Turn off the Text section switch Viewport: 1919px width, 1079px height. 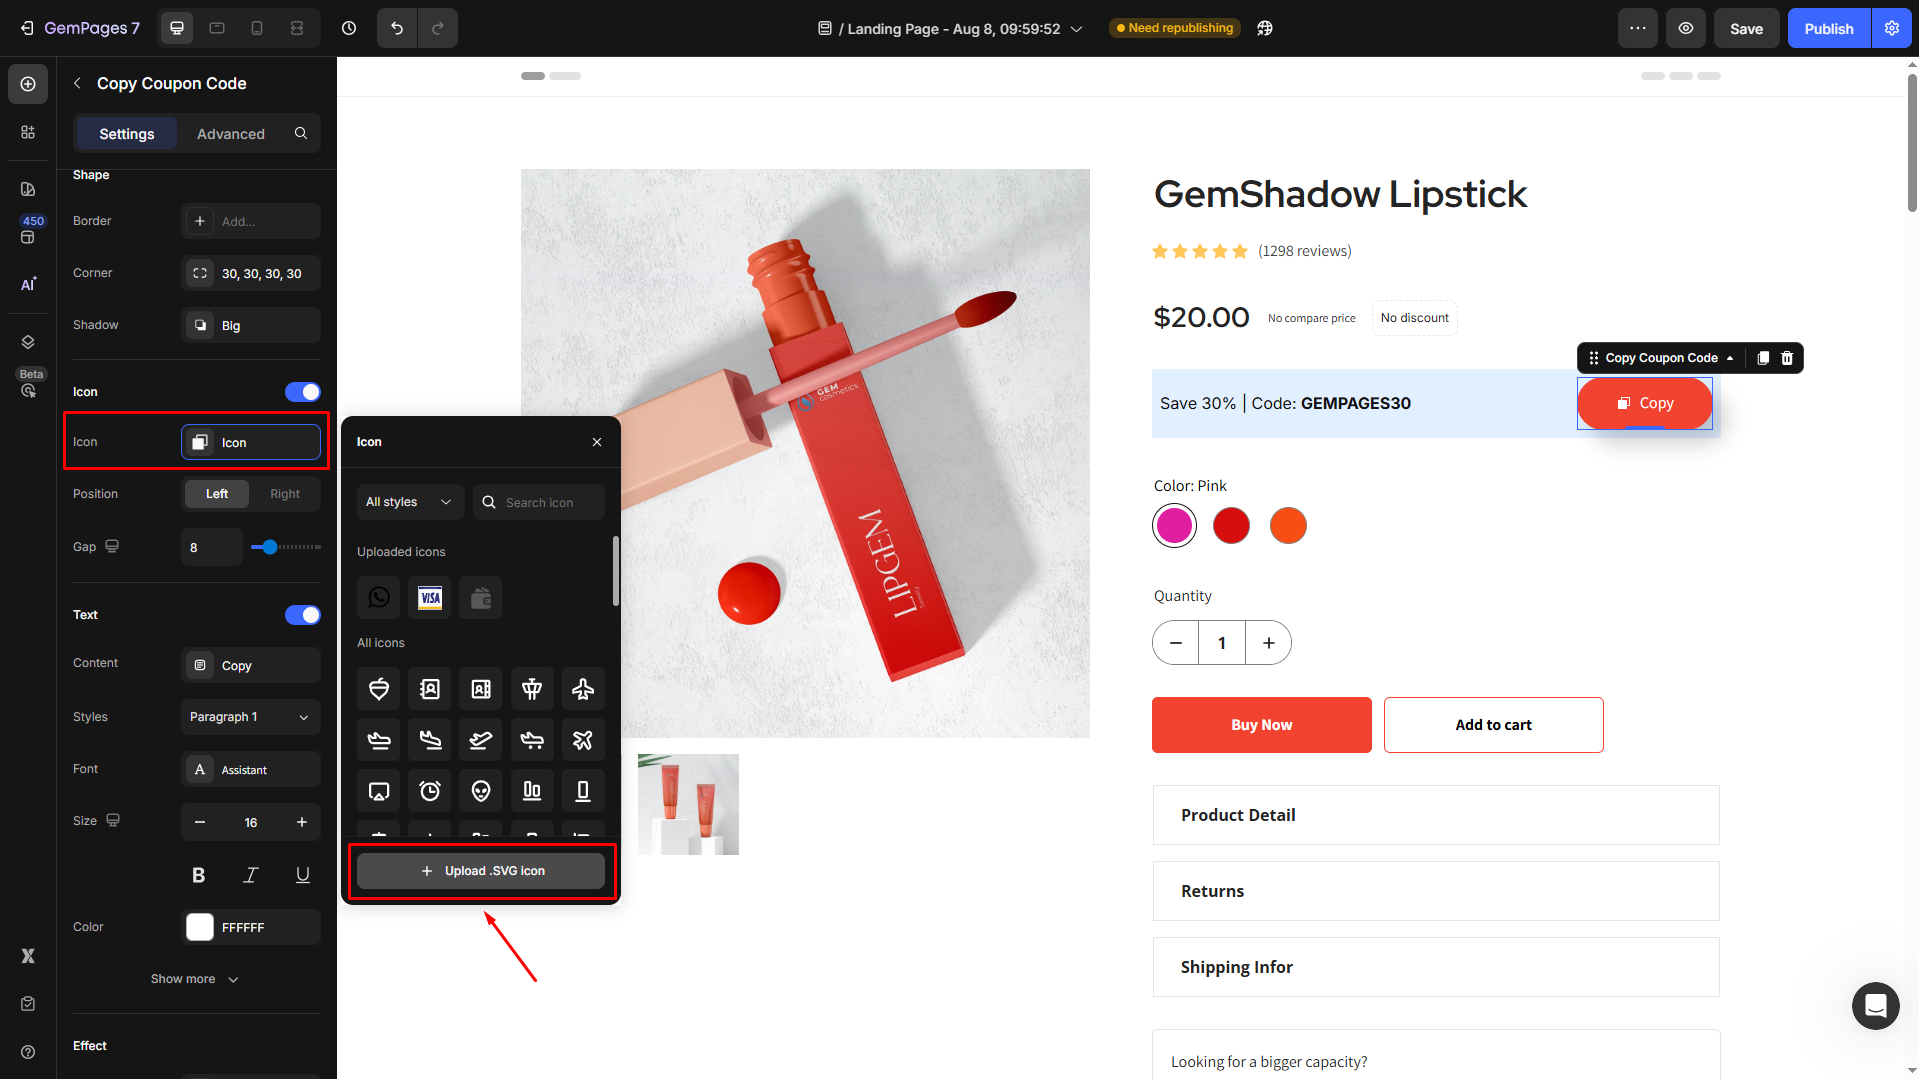coord(303,615)
